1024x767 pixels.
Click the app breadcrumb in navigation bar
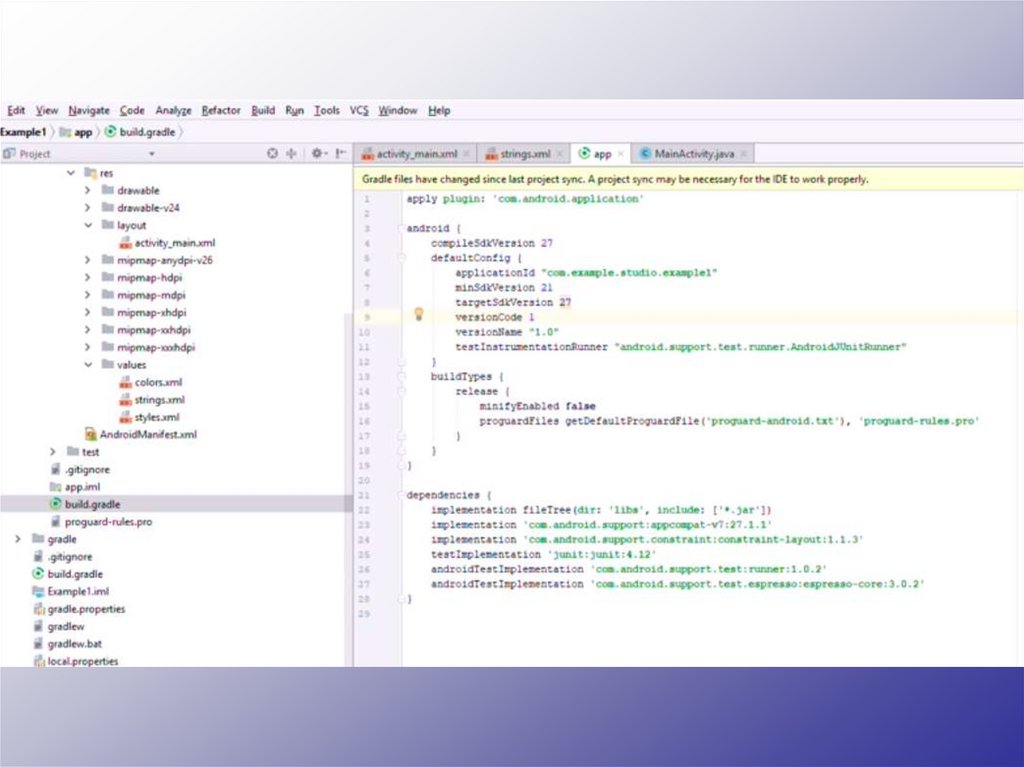point(82,132)
